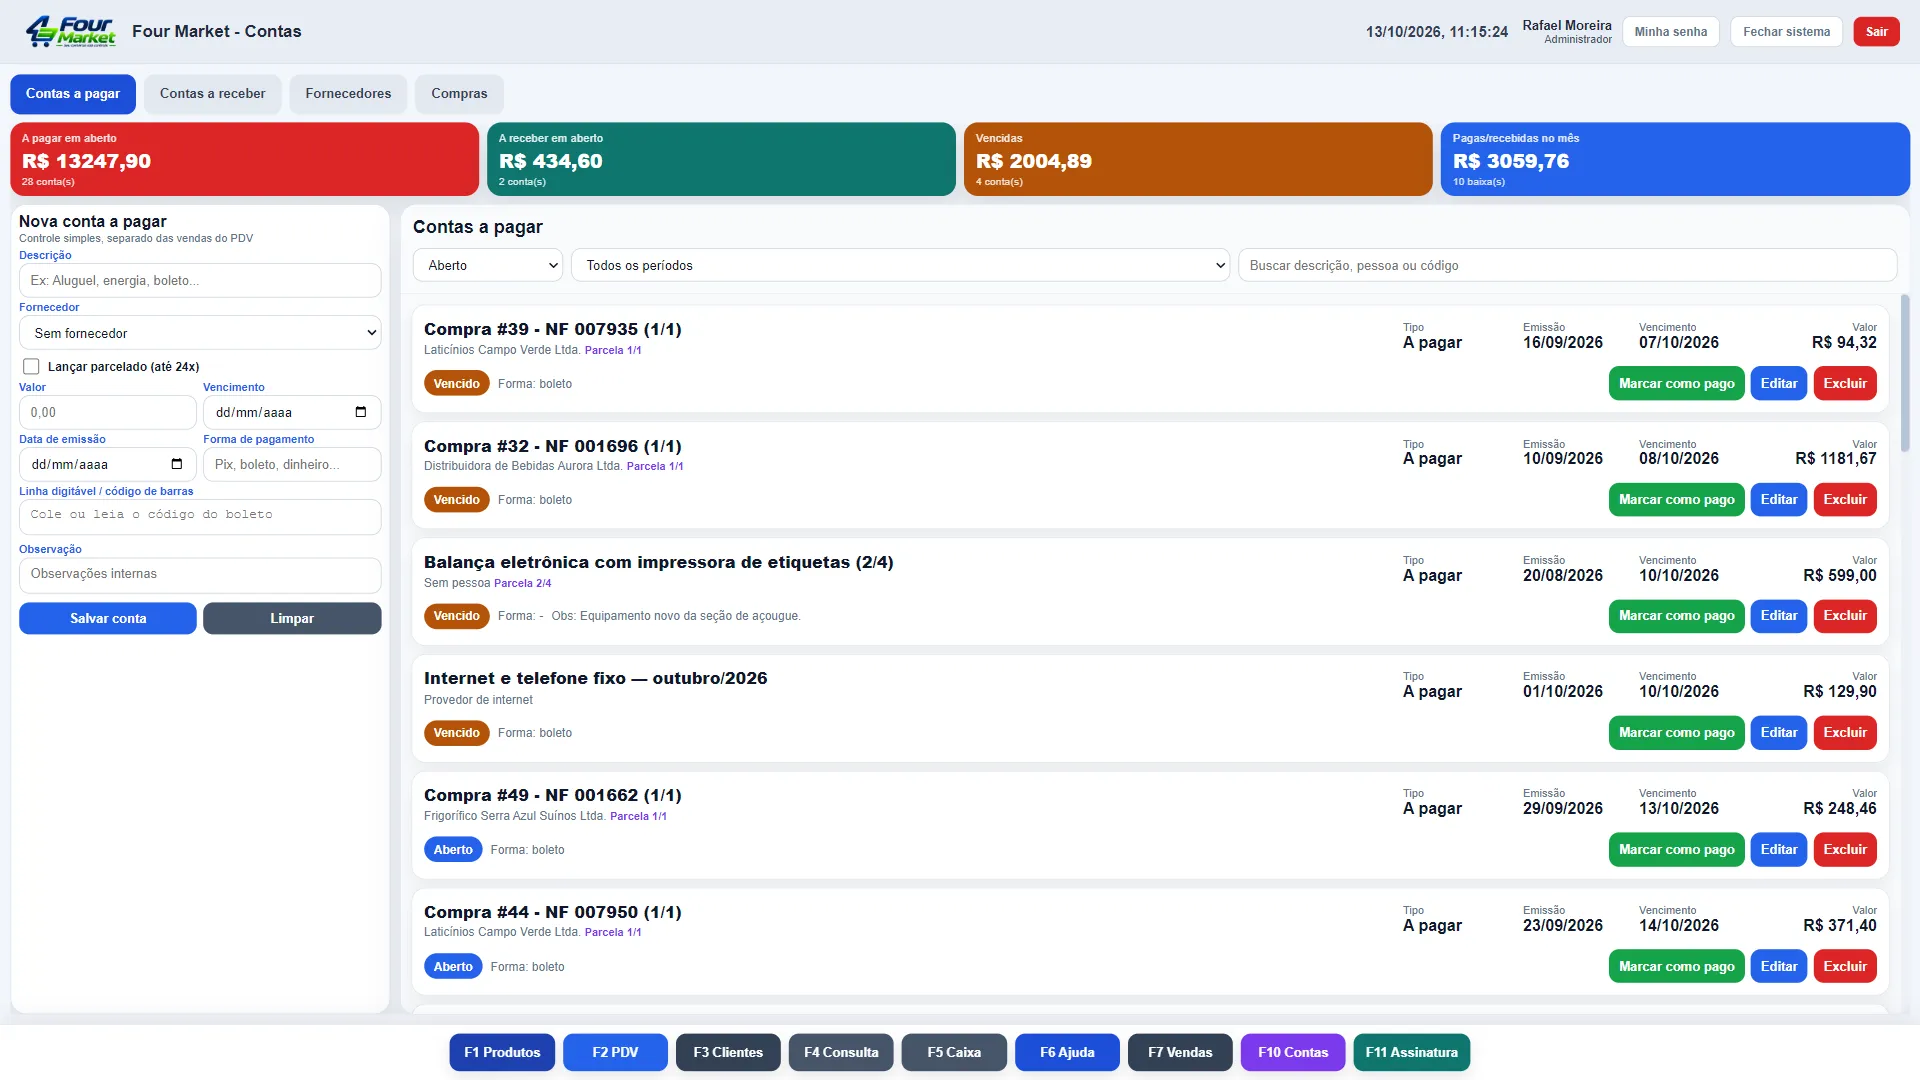Click Fechar sistema button
The width and height of the screenshot is (1920, 1080).
1786,32
